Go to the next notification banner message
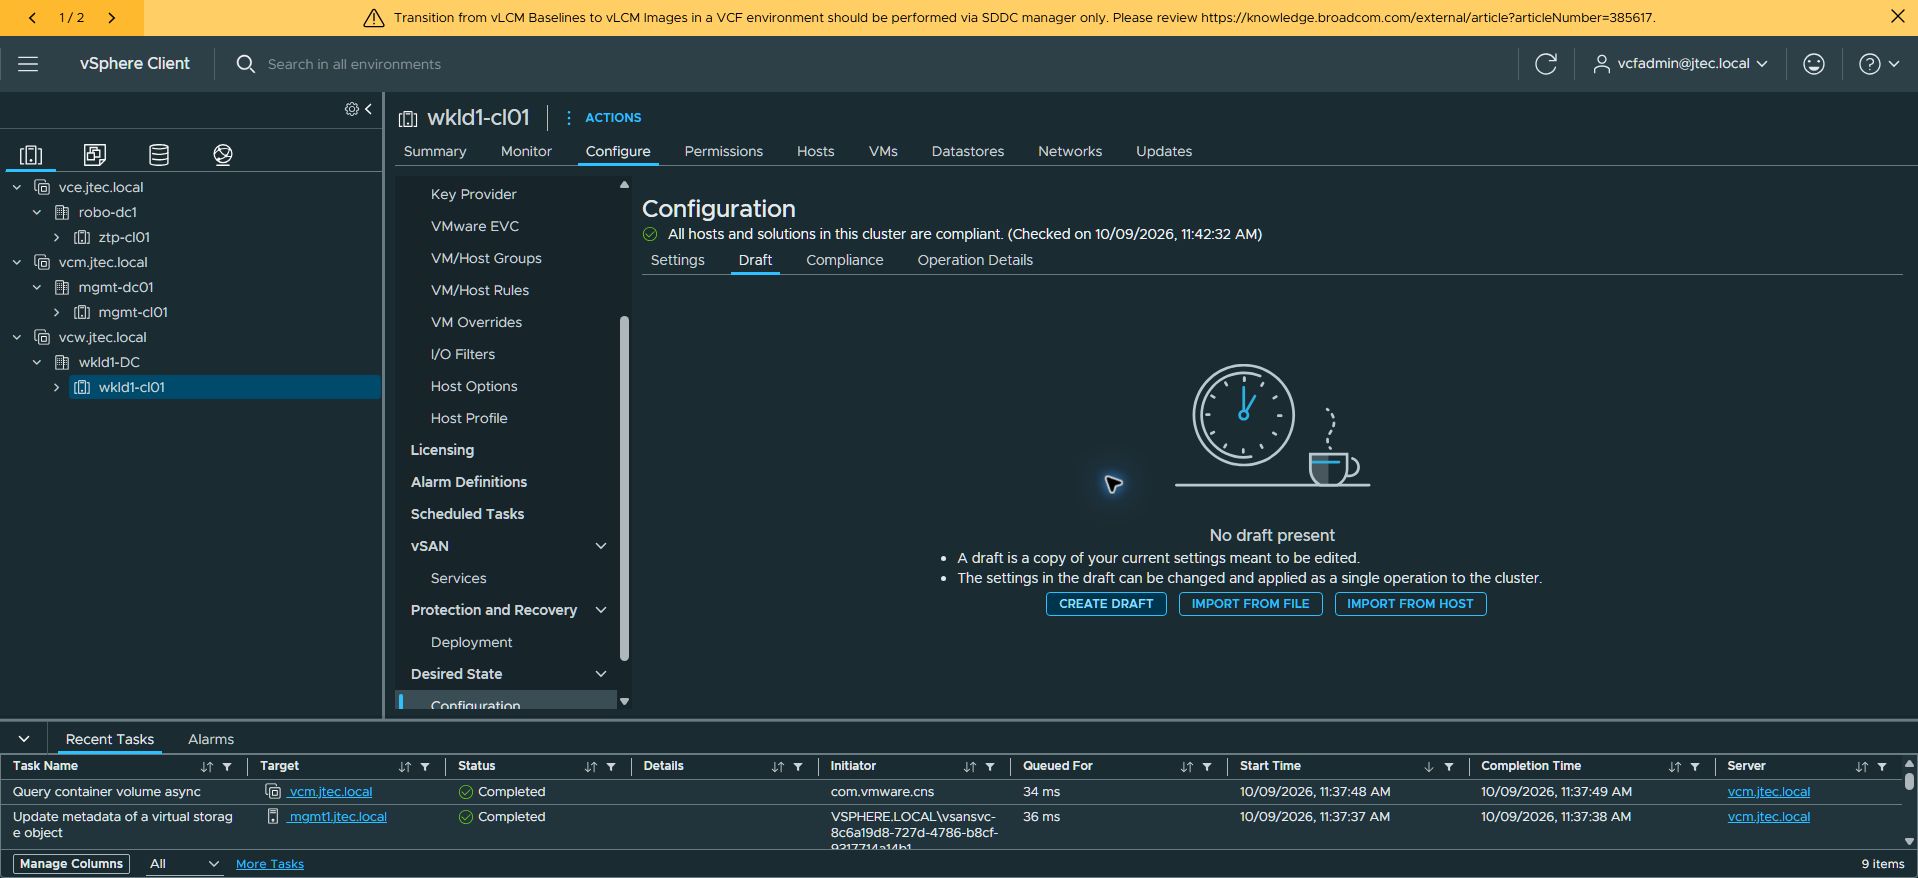 point(111,18)
